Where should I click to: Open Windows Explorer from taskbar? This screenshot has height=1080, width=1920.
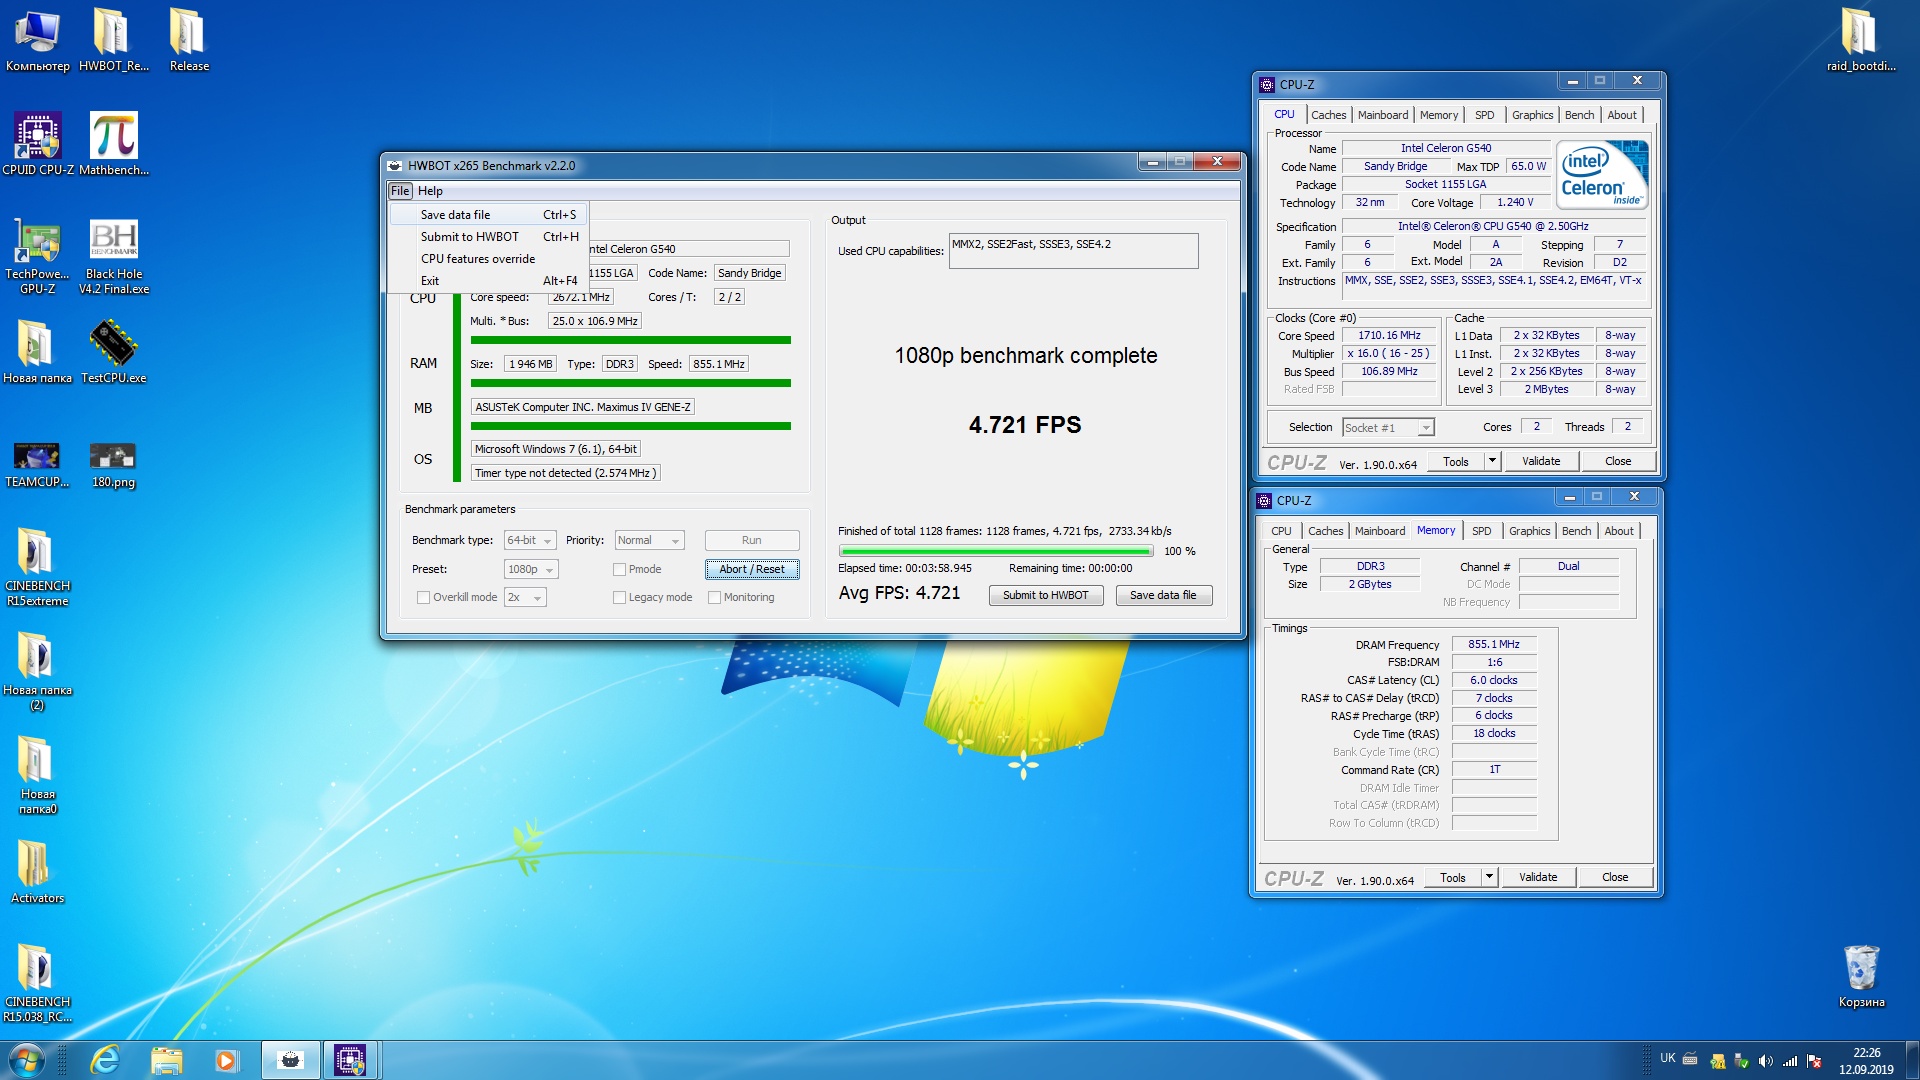coord(166,1060)
